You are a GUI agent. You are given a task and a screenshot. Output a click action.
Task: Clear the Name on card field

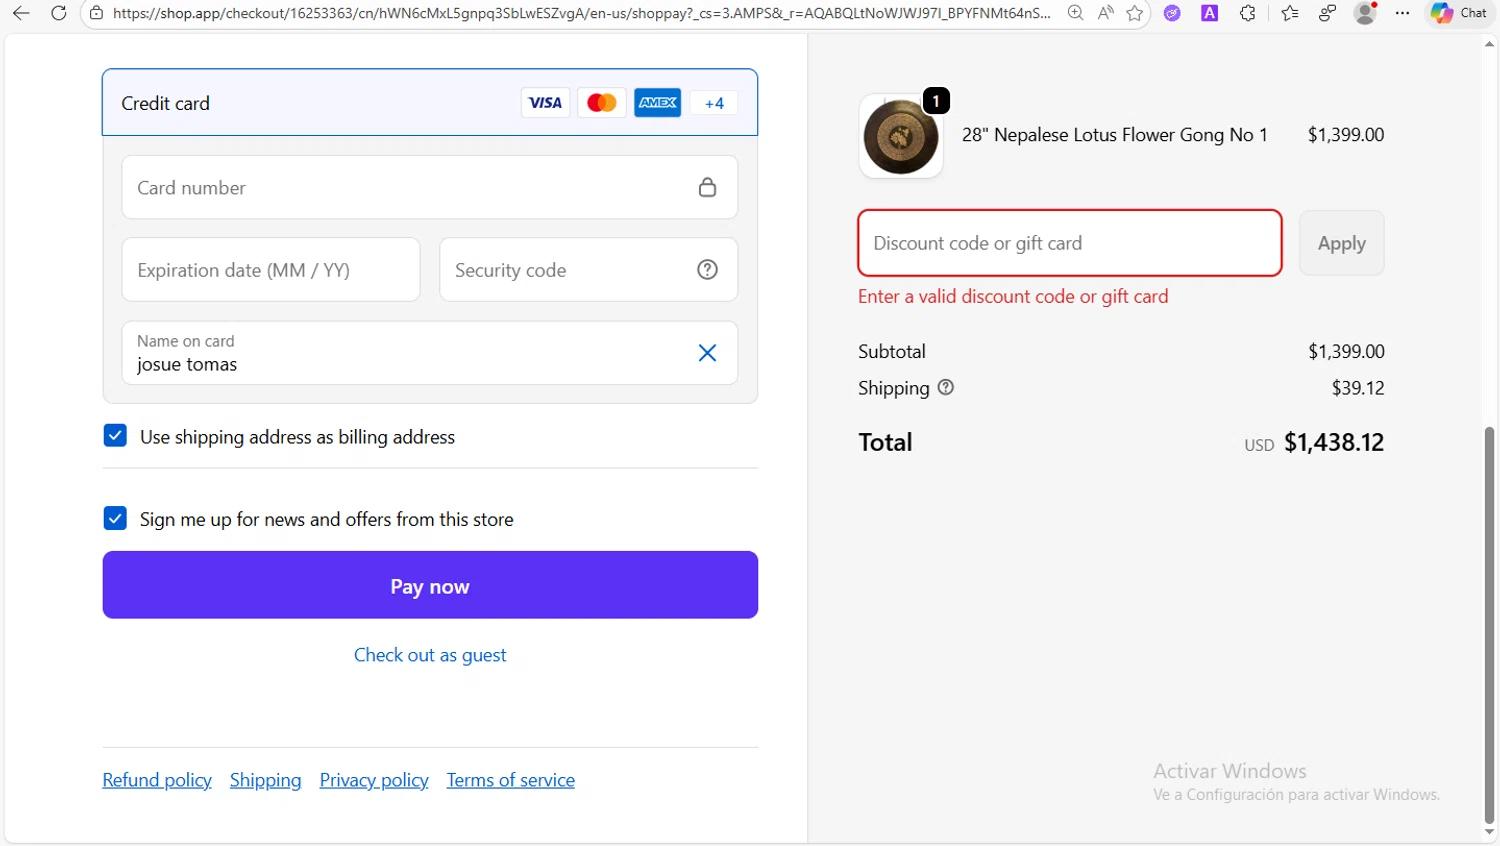coord(707,352)
